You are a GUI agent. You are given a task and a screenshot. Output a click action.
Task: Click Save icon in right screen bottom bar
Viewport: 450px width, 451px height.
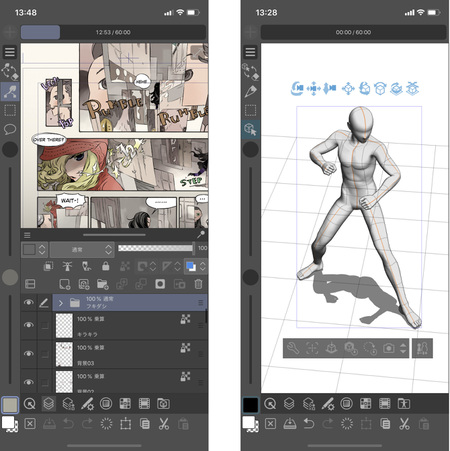click(x=290, y=424)
